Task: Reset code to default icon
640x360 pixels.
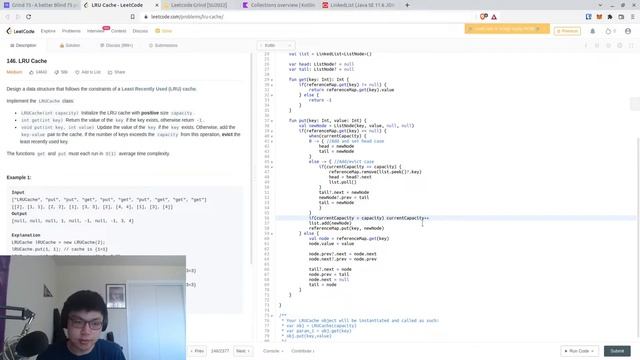Action: click(608, 45)
